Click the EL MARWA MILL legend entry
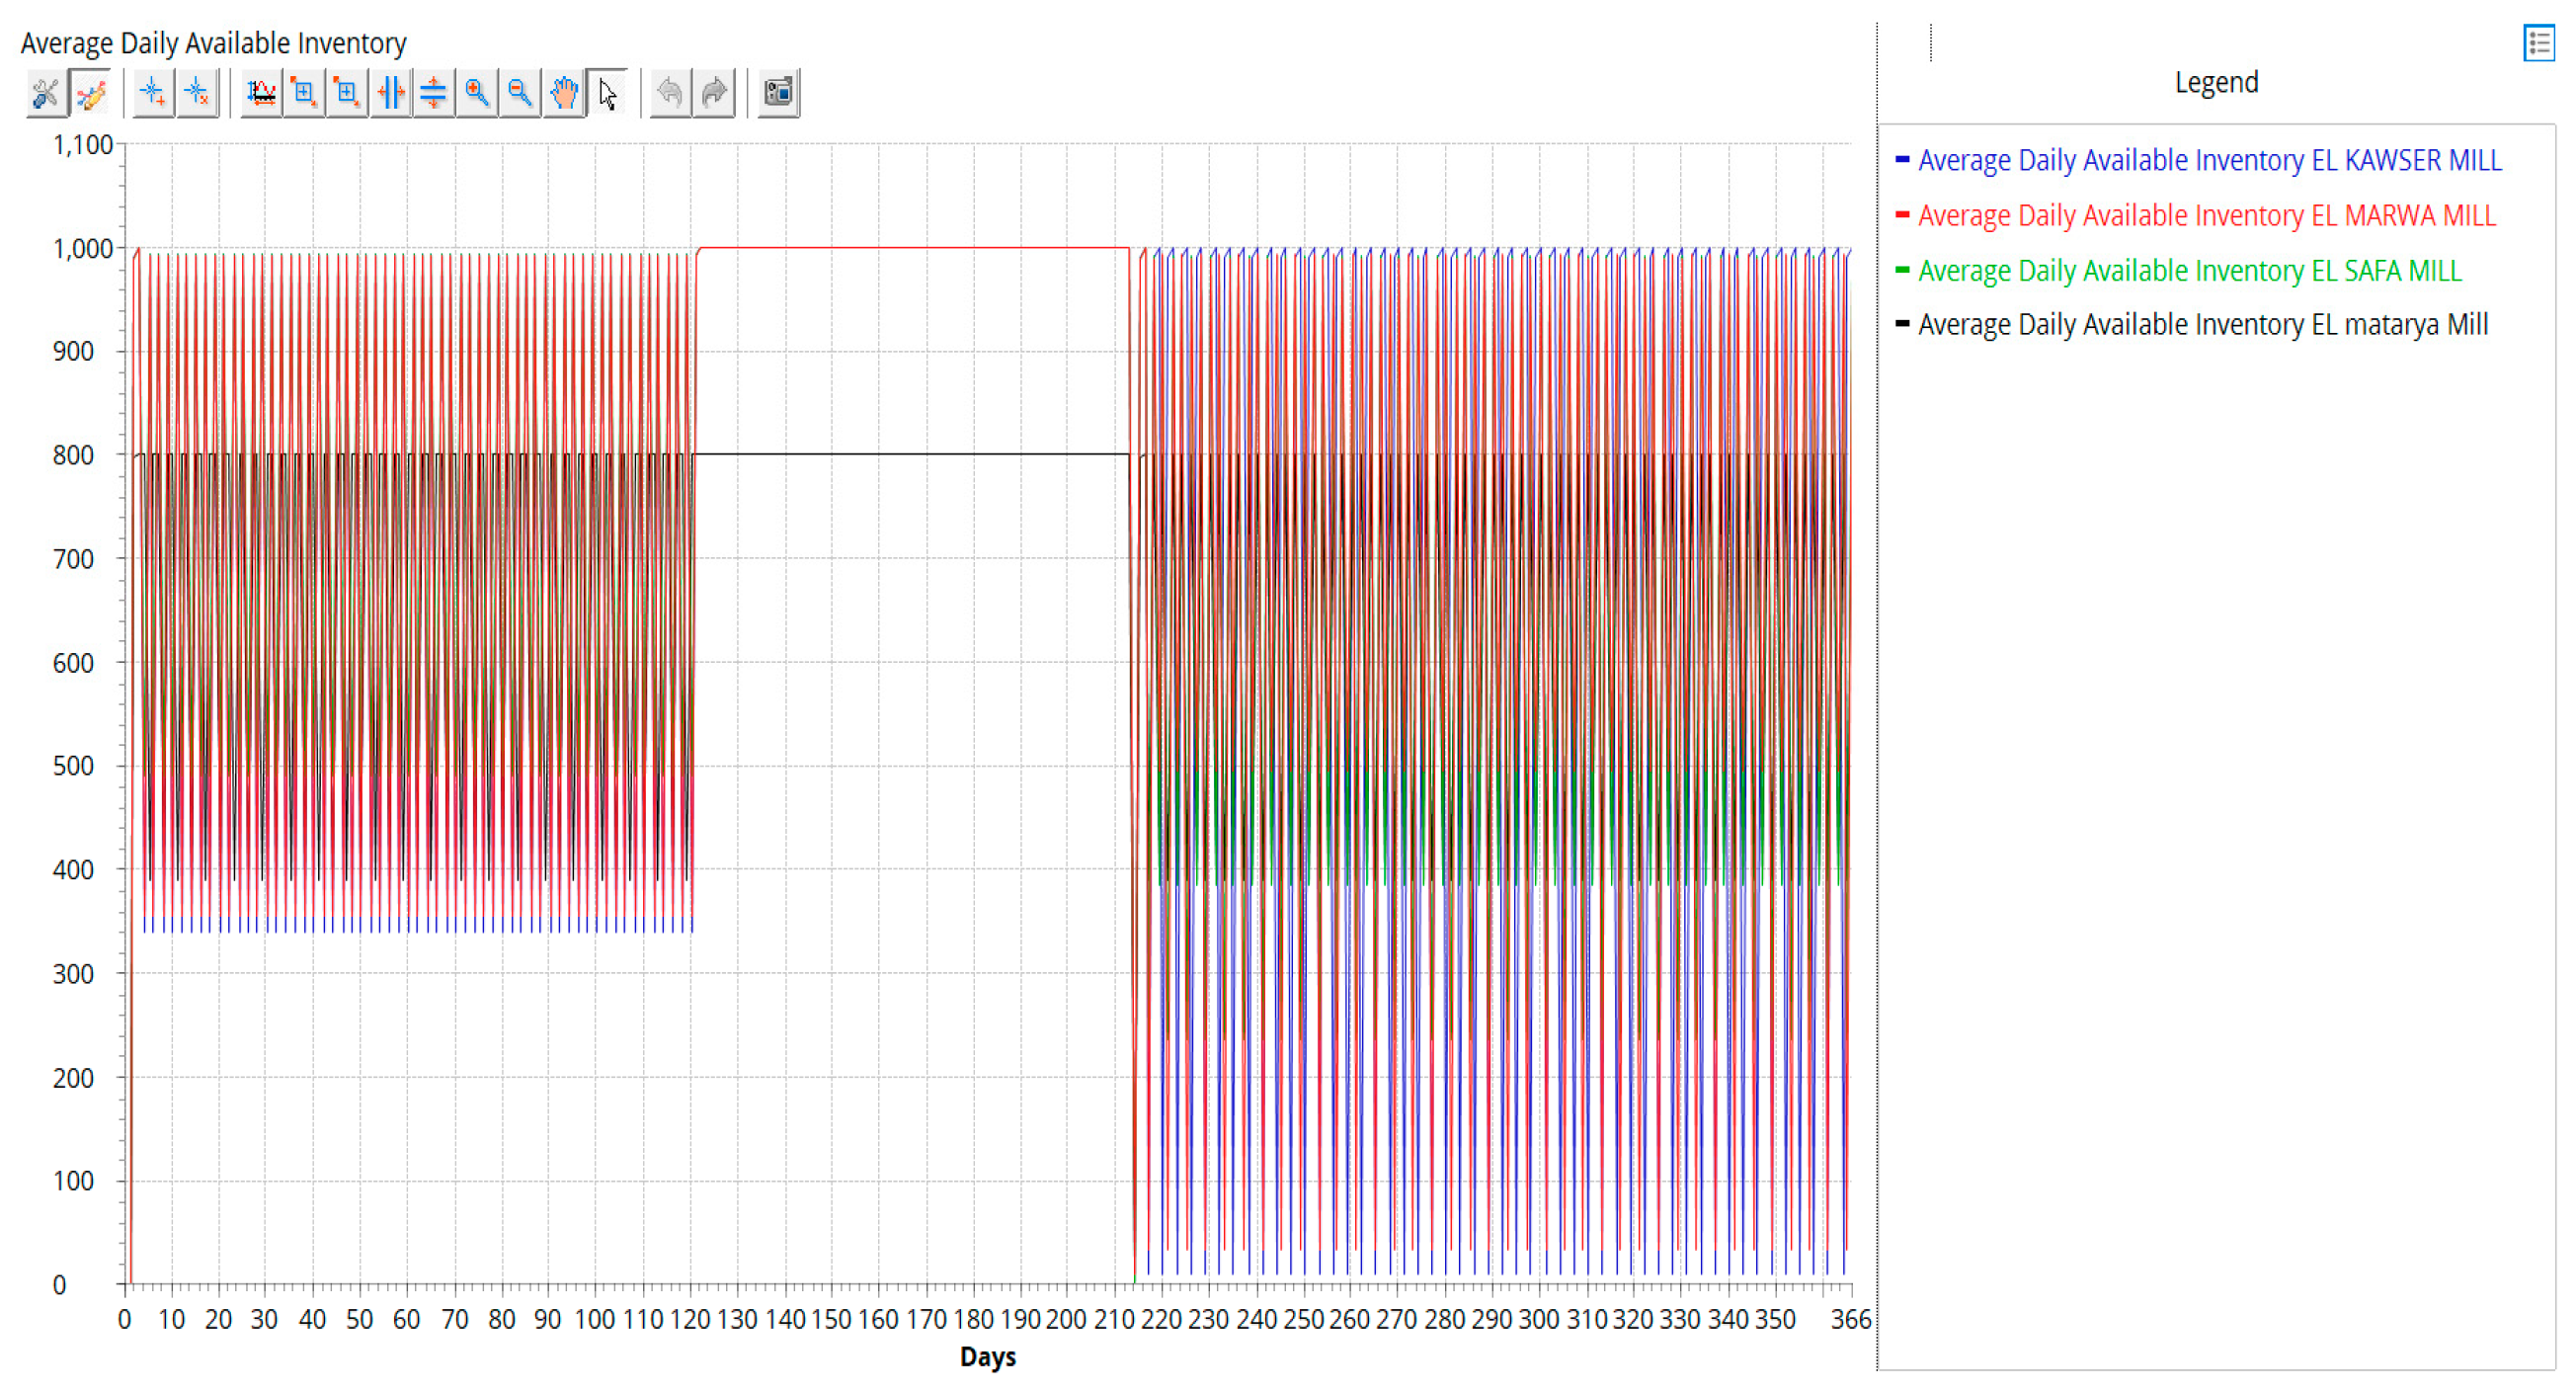 [2205, 215]
